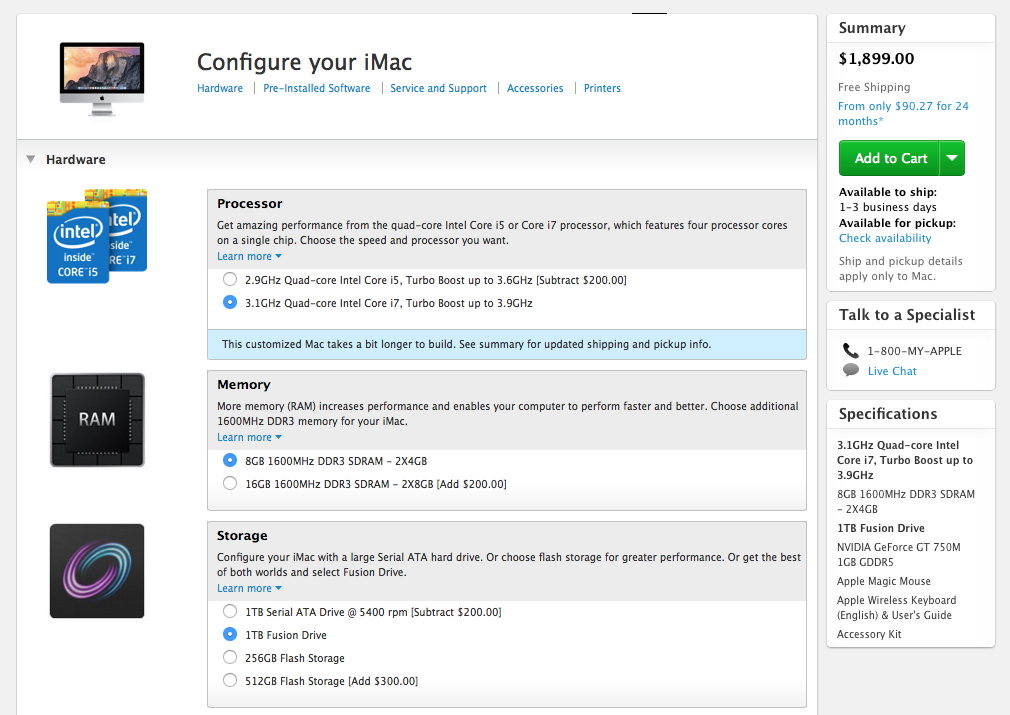Go to Service and Support section

click(x=439, y=88)
